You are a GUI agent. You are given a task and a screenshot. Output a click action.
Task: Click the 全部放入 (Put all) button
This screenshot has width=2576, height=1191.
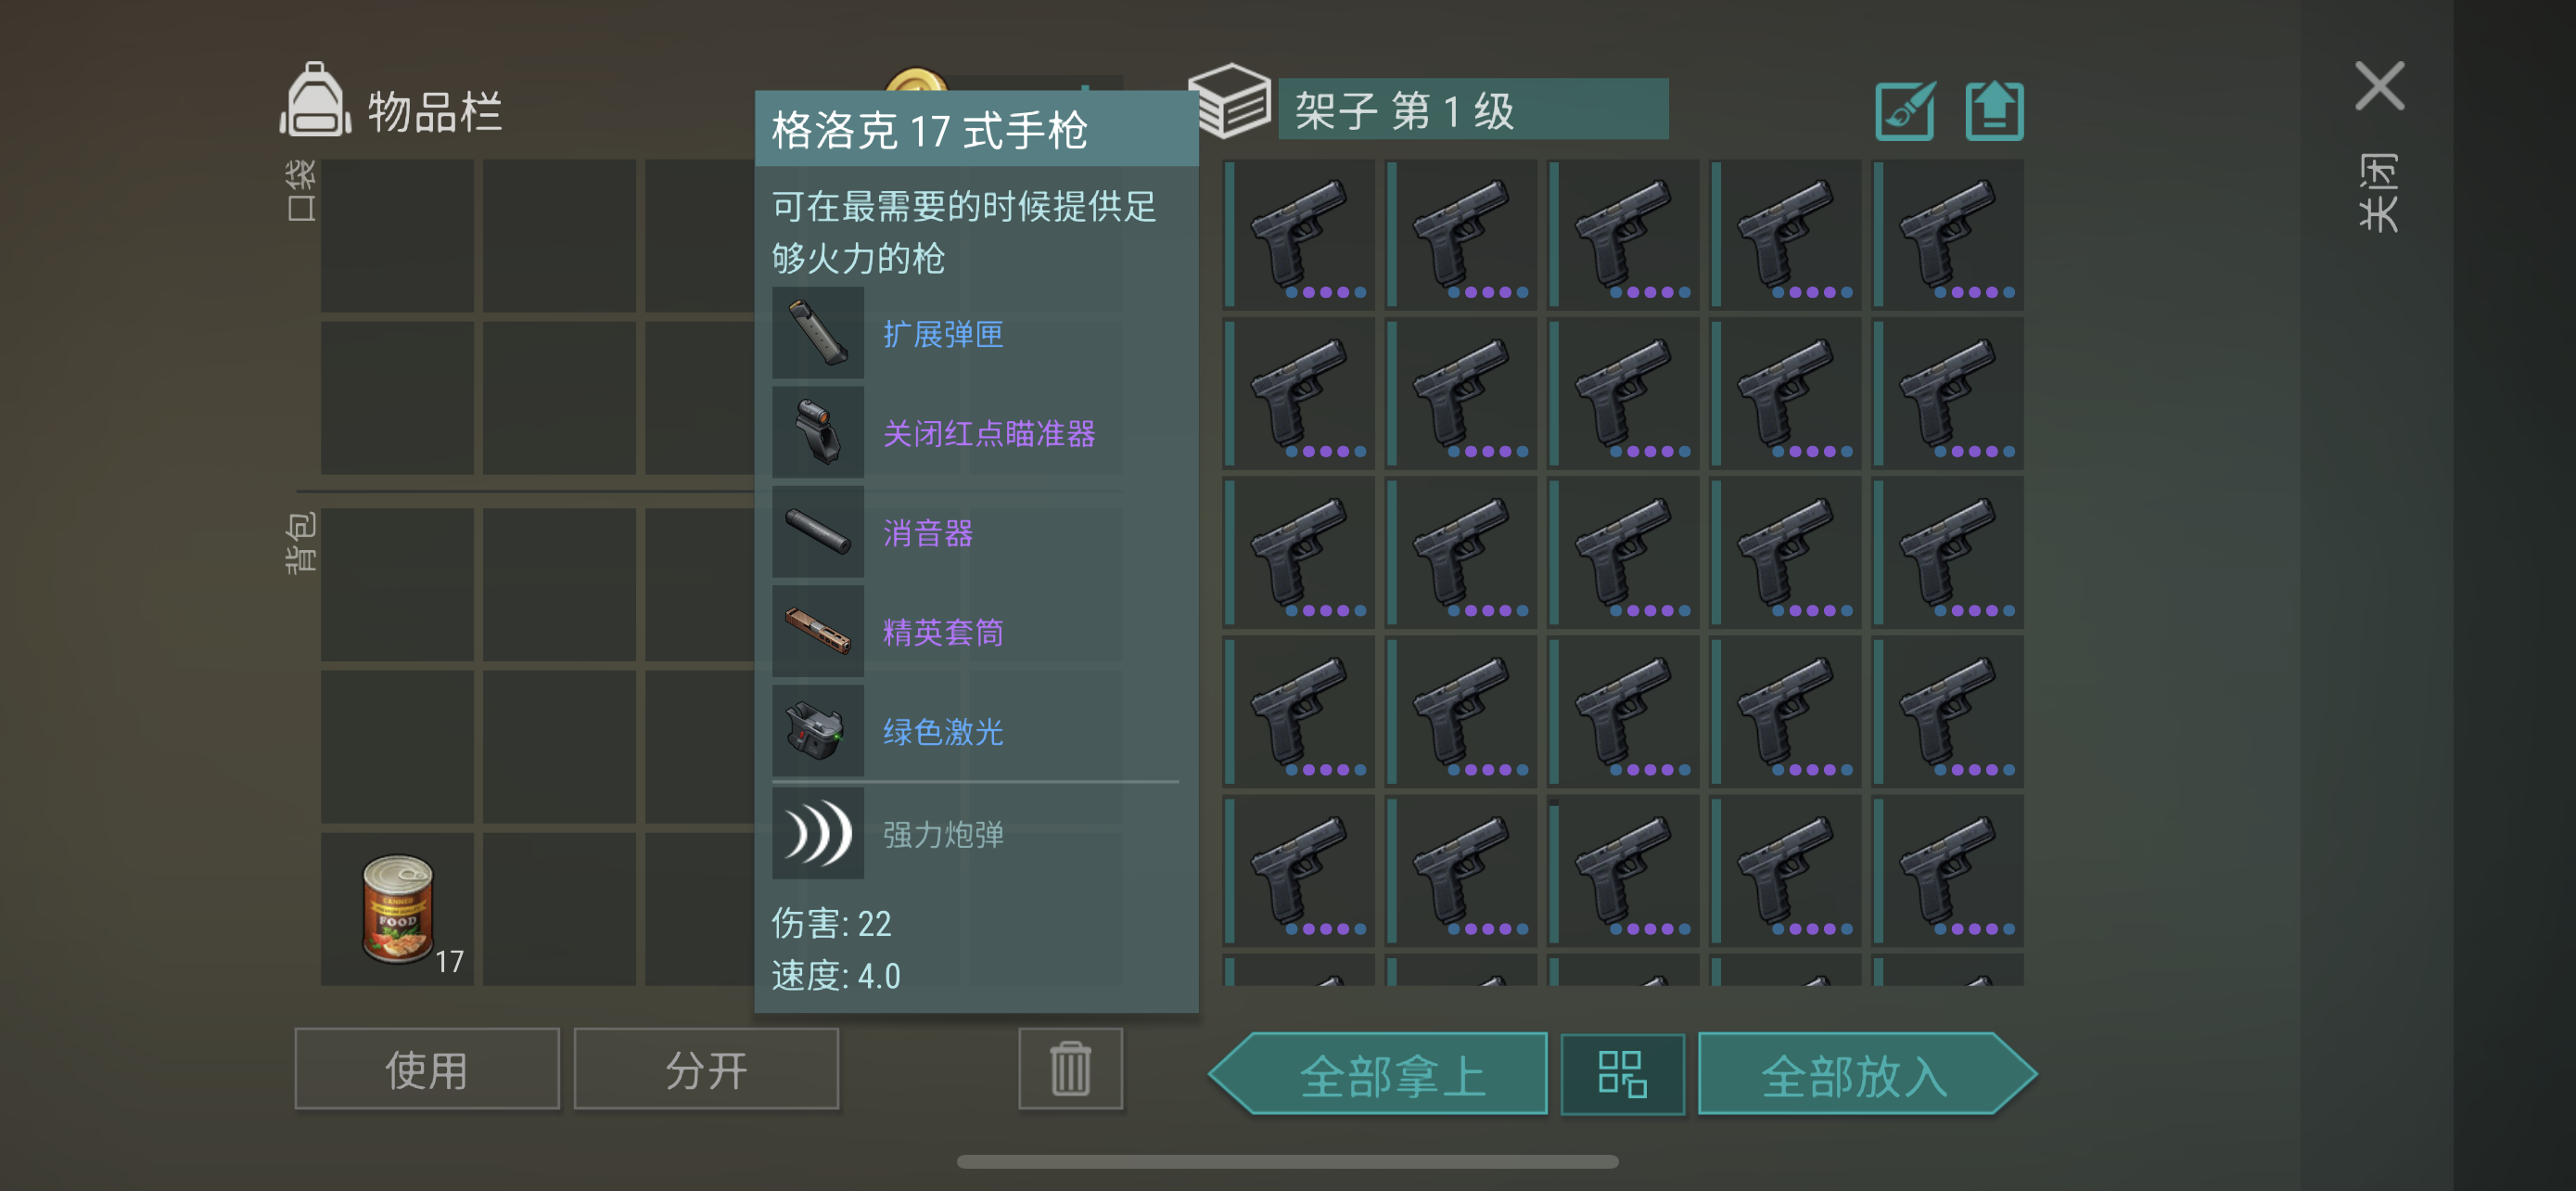pyautogui.click(x=1866, y=1074)
